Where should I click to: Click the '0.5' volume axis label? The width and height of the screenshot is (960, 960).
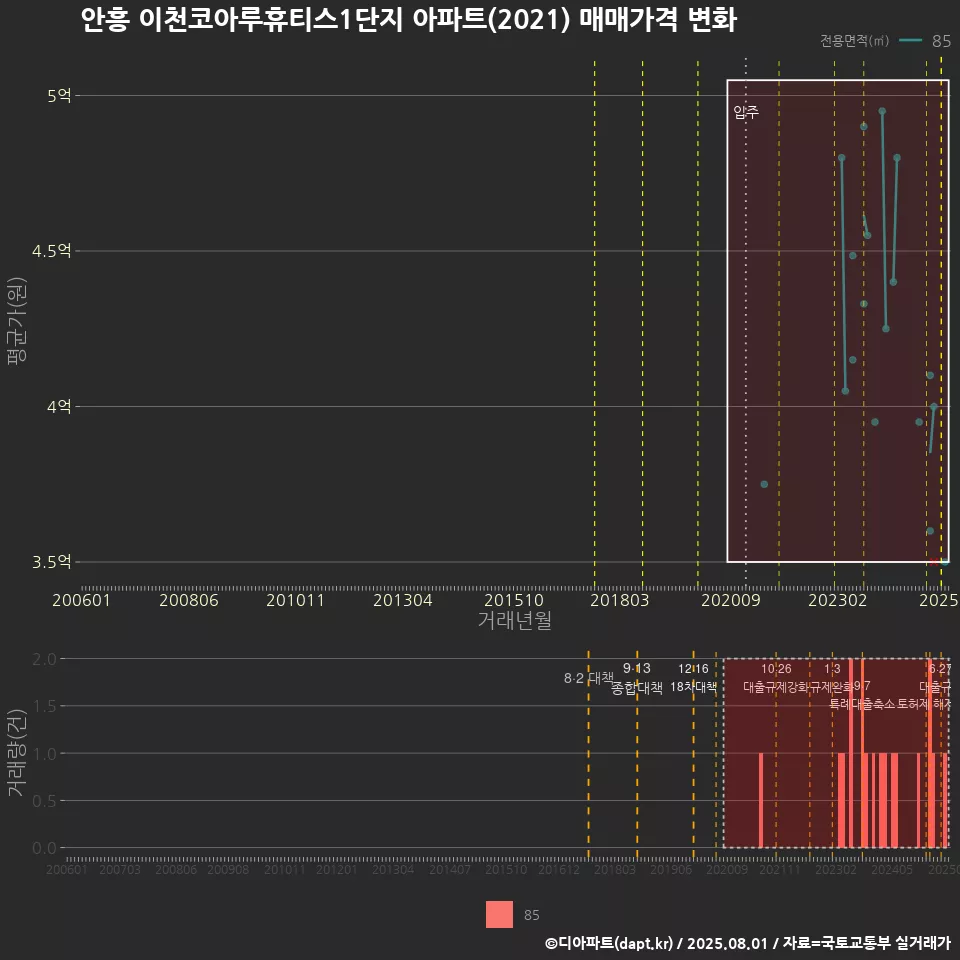click(44, 801)
